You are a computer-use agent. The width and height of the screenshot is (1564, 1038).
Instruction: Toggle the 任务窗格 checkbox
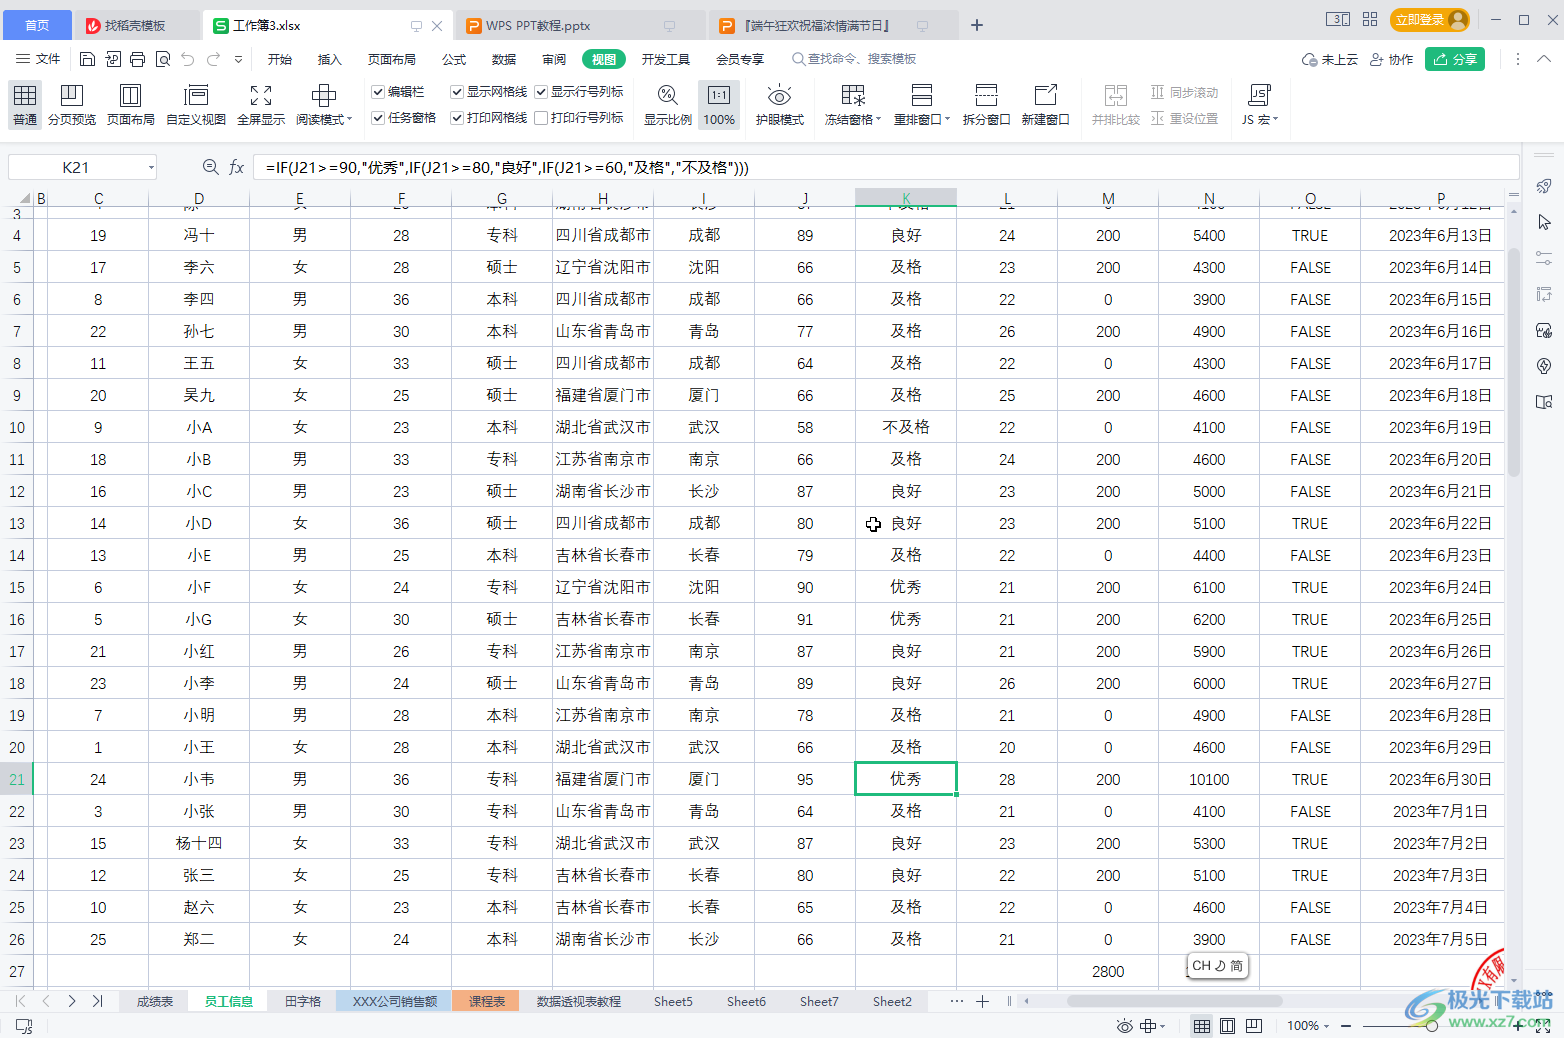pyautogui.click(x=378, y=118)
